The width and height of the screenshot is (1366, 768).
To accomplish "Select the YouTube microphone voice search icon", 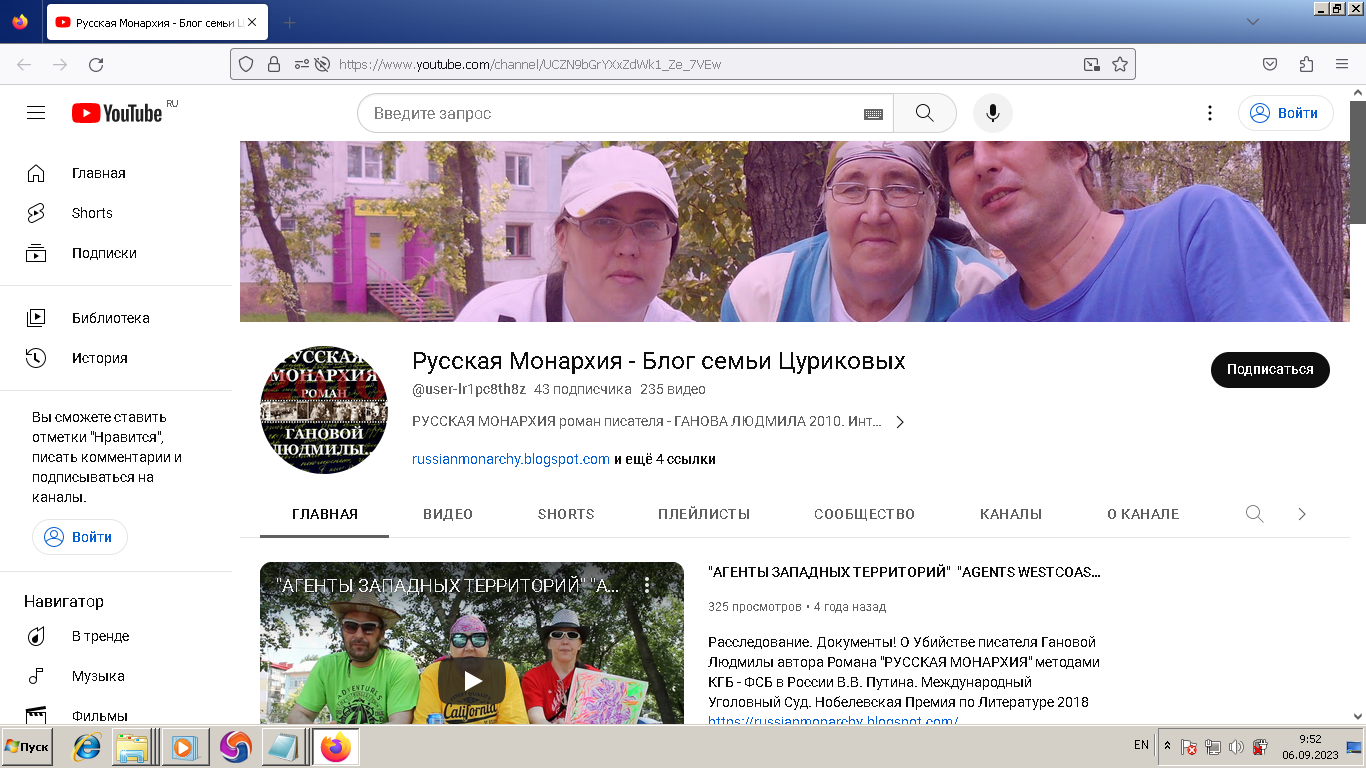I will [992, 112].
